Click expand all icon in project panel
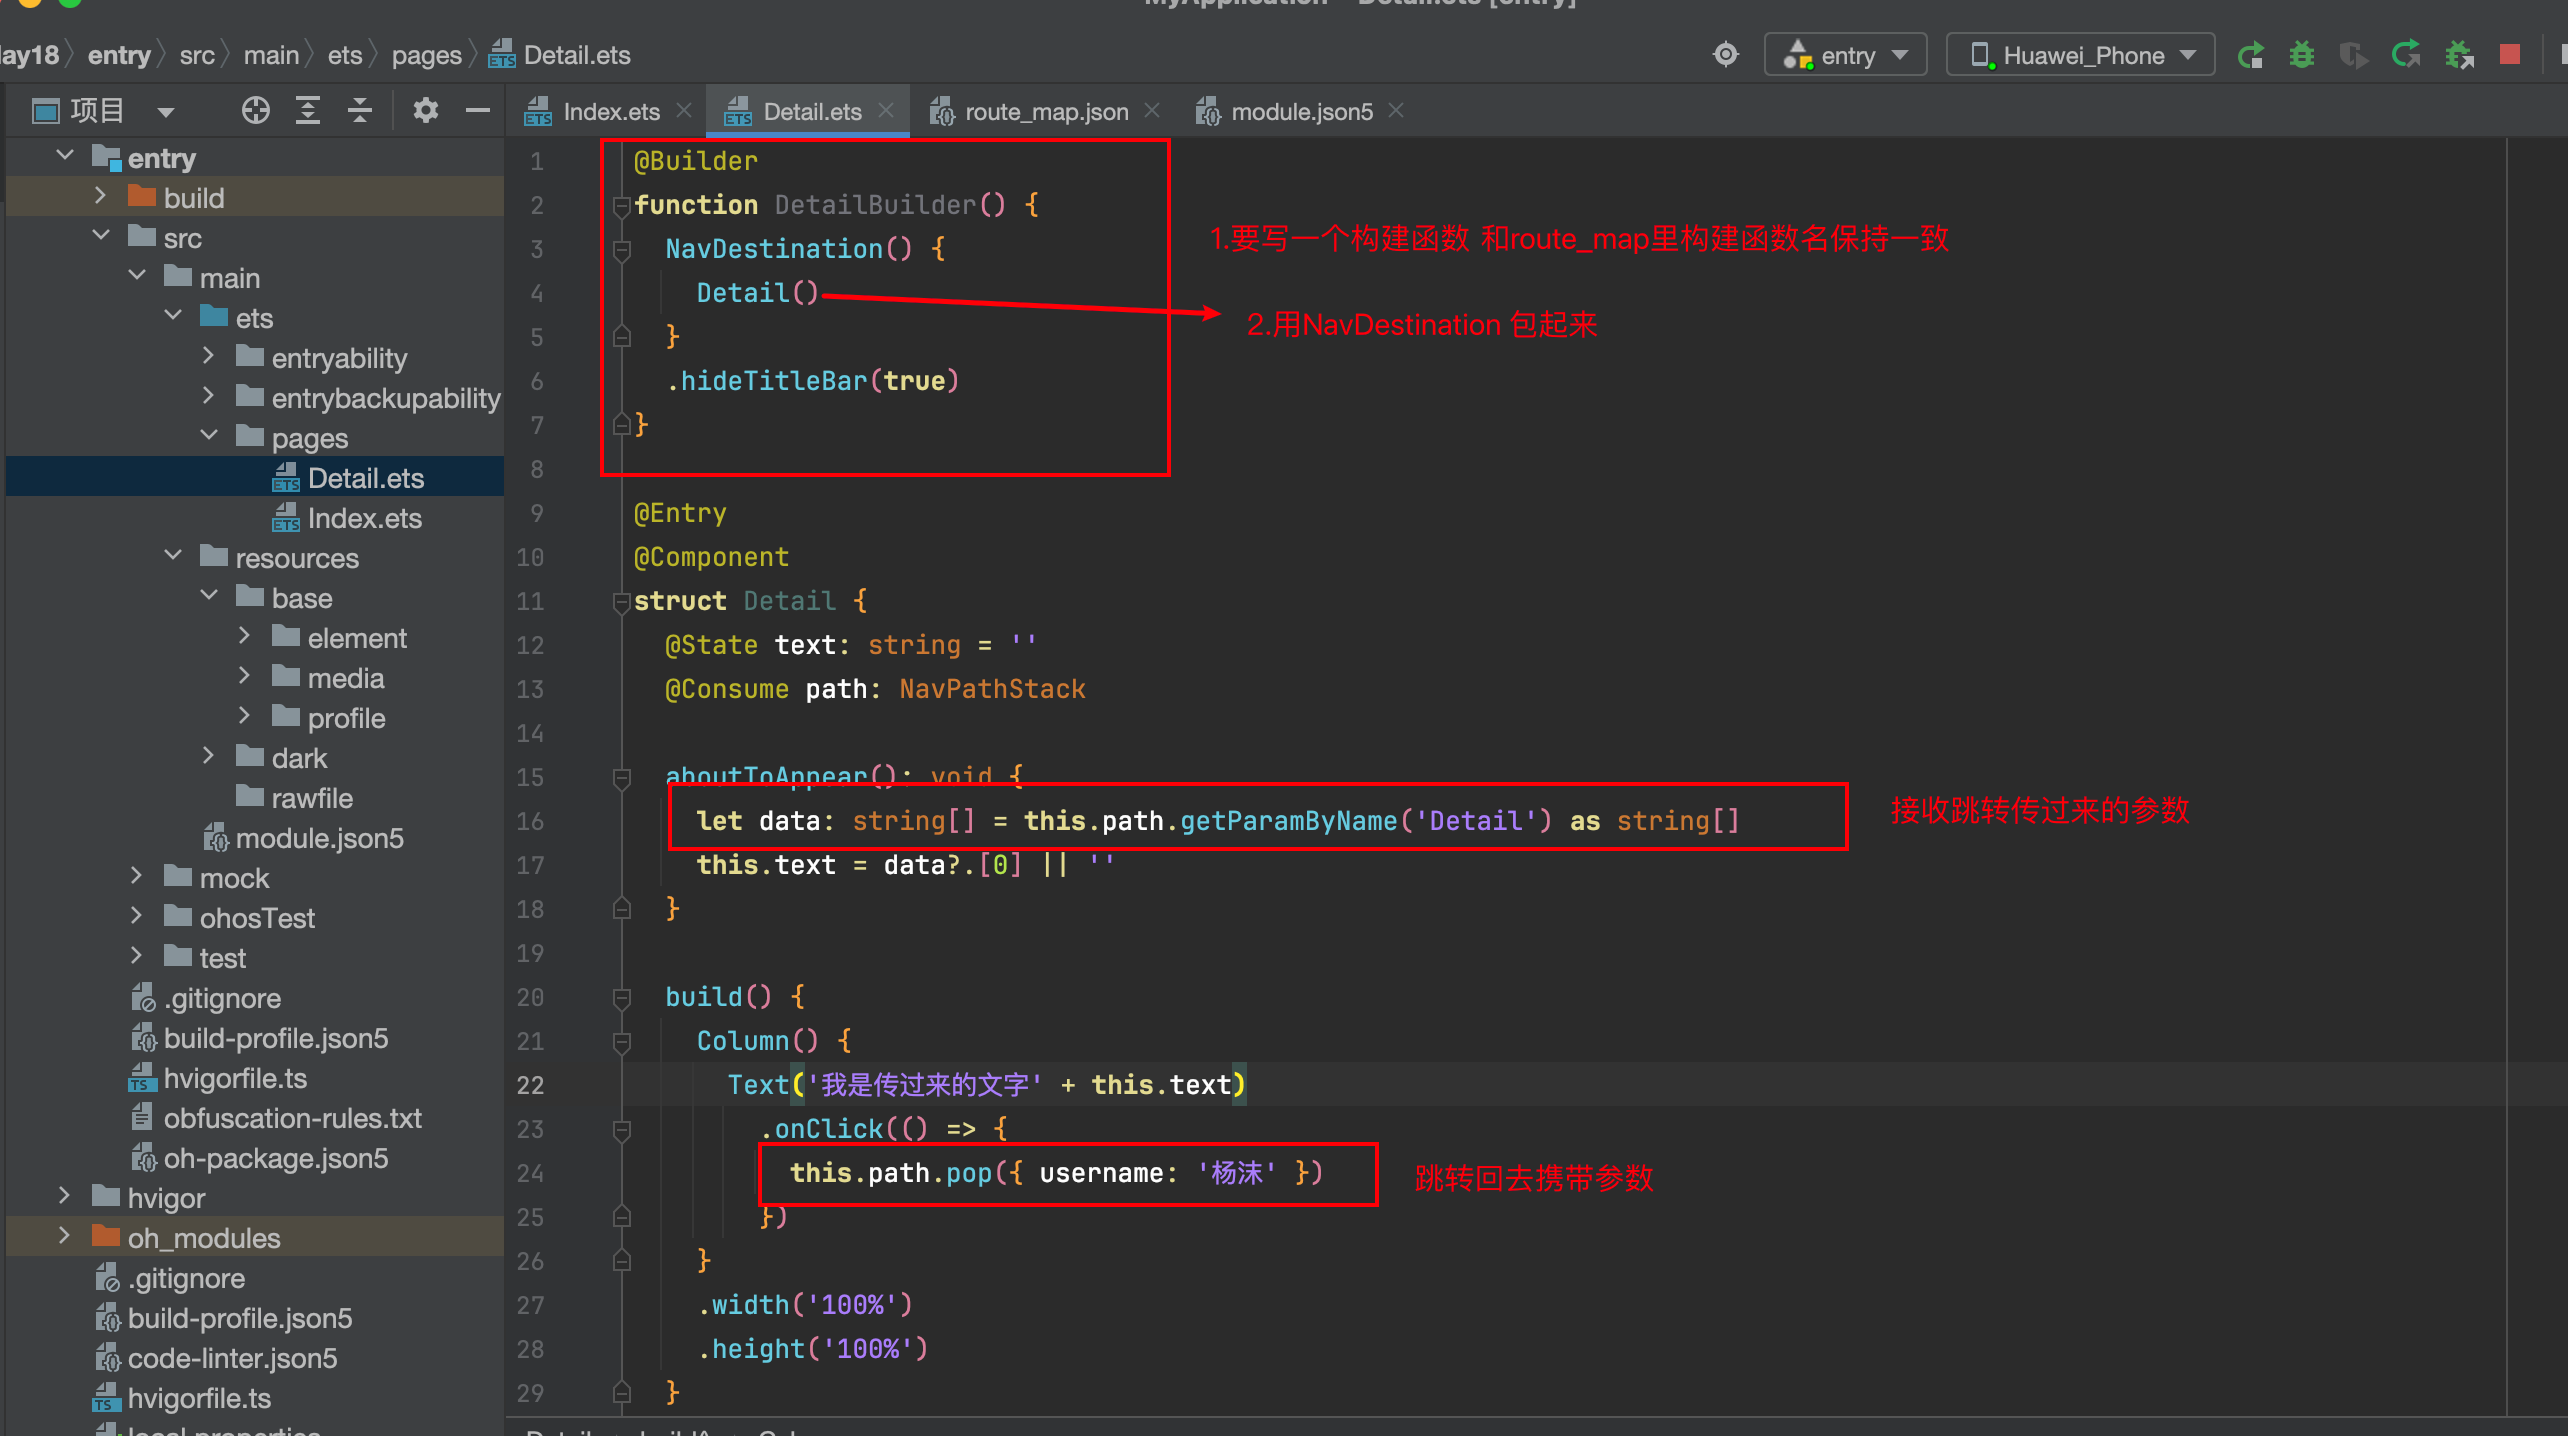 click(x=308, y=110)
